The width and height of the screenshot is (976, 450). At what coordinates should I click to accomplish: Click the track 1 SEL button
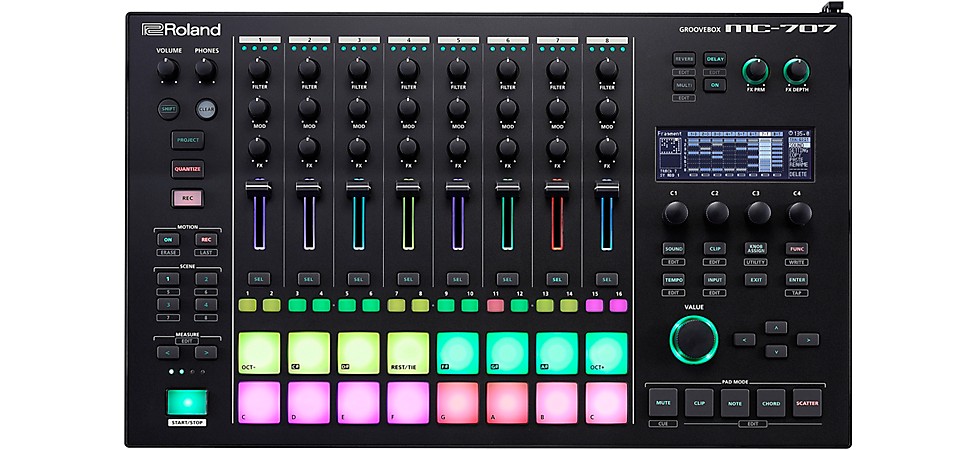click(259, 279)
